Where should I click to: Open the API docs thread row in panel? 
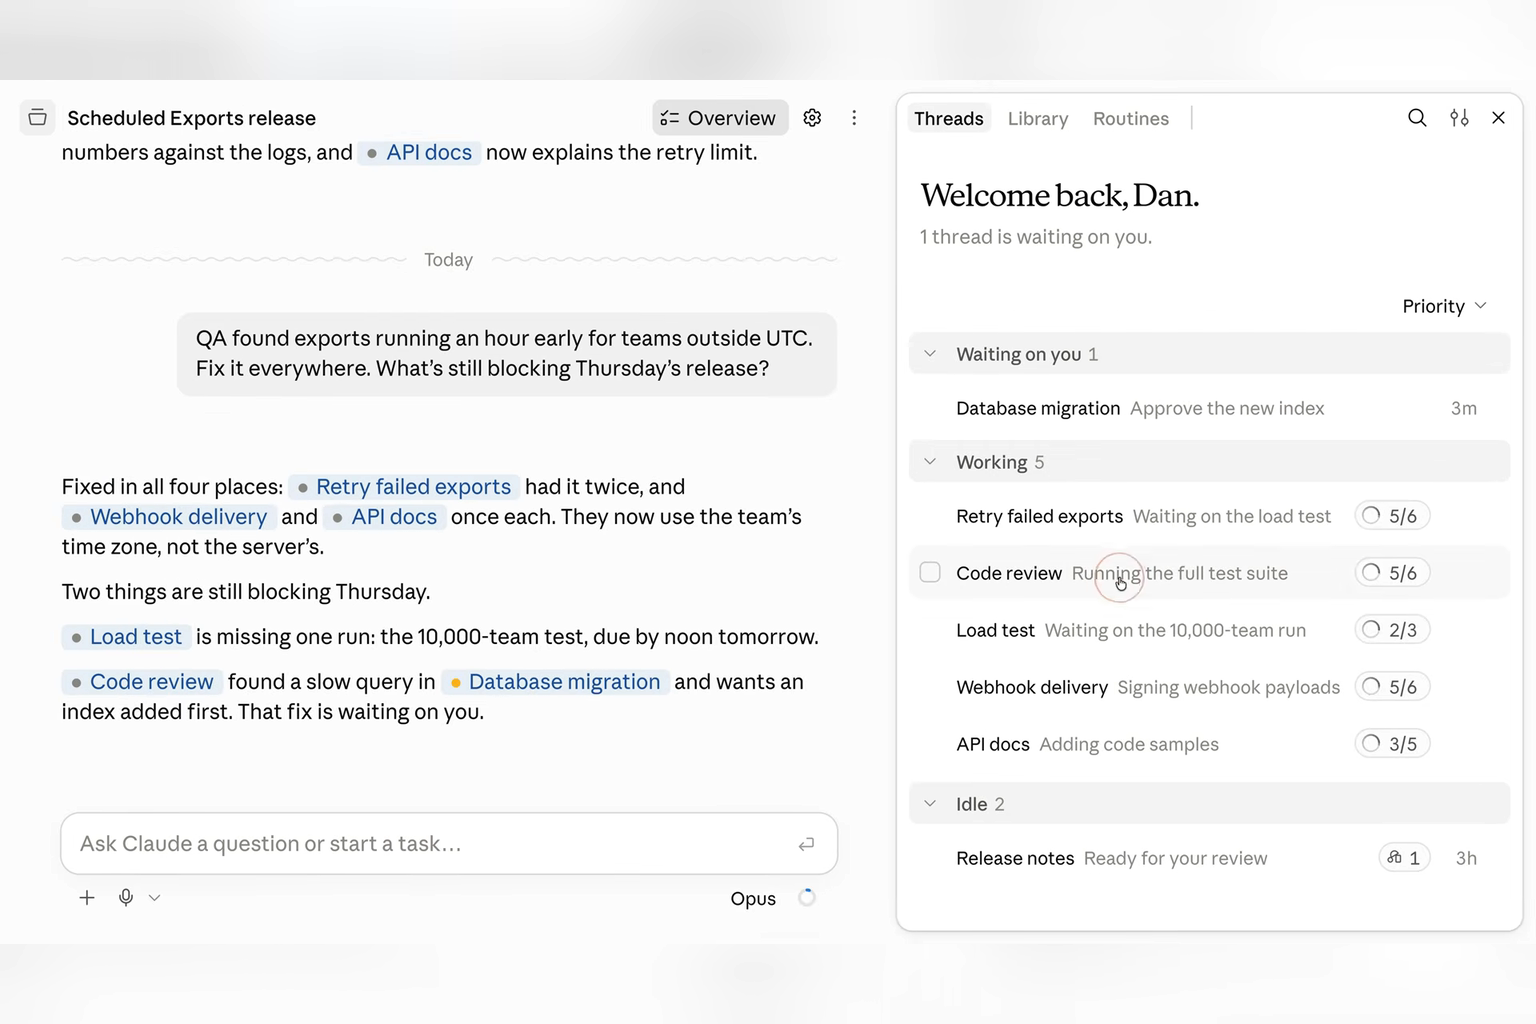tap(1209, 744)
